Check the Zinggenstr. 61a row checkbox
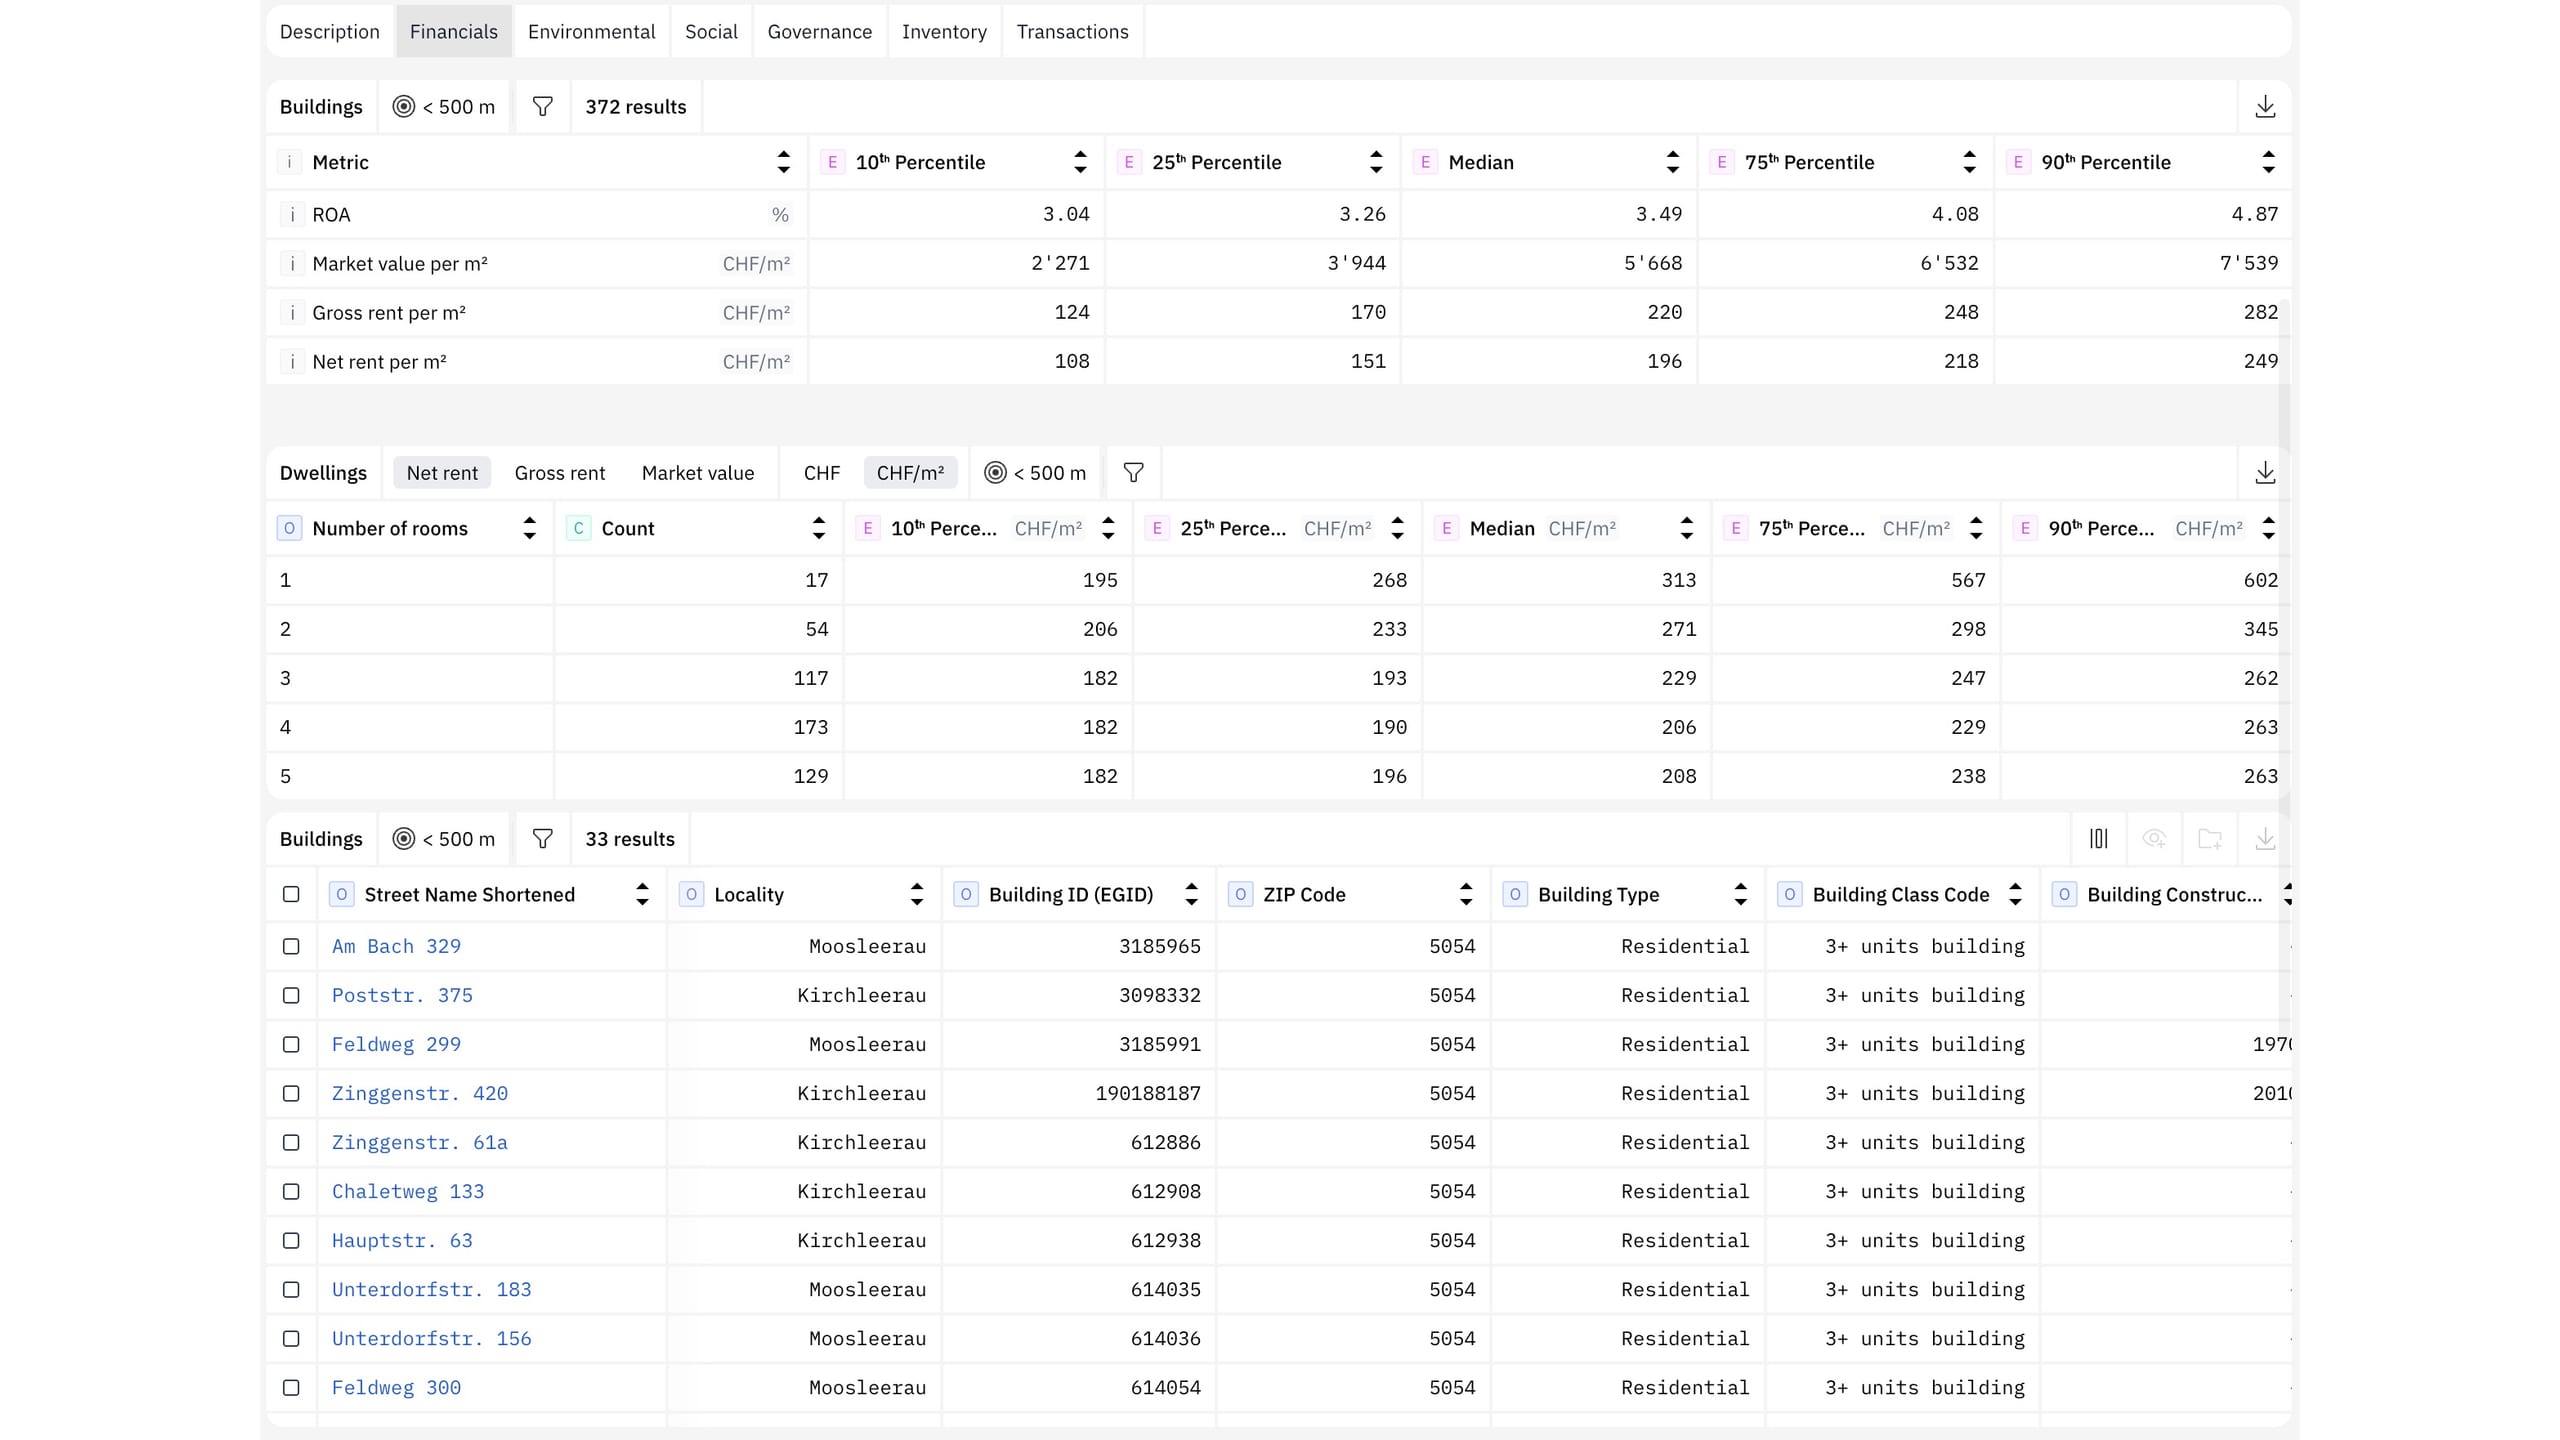This screenshot has width=2560, height=1440. pos(291,1142)
